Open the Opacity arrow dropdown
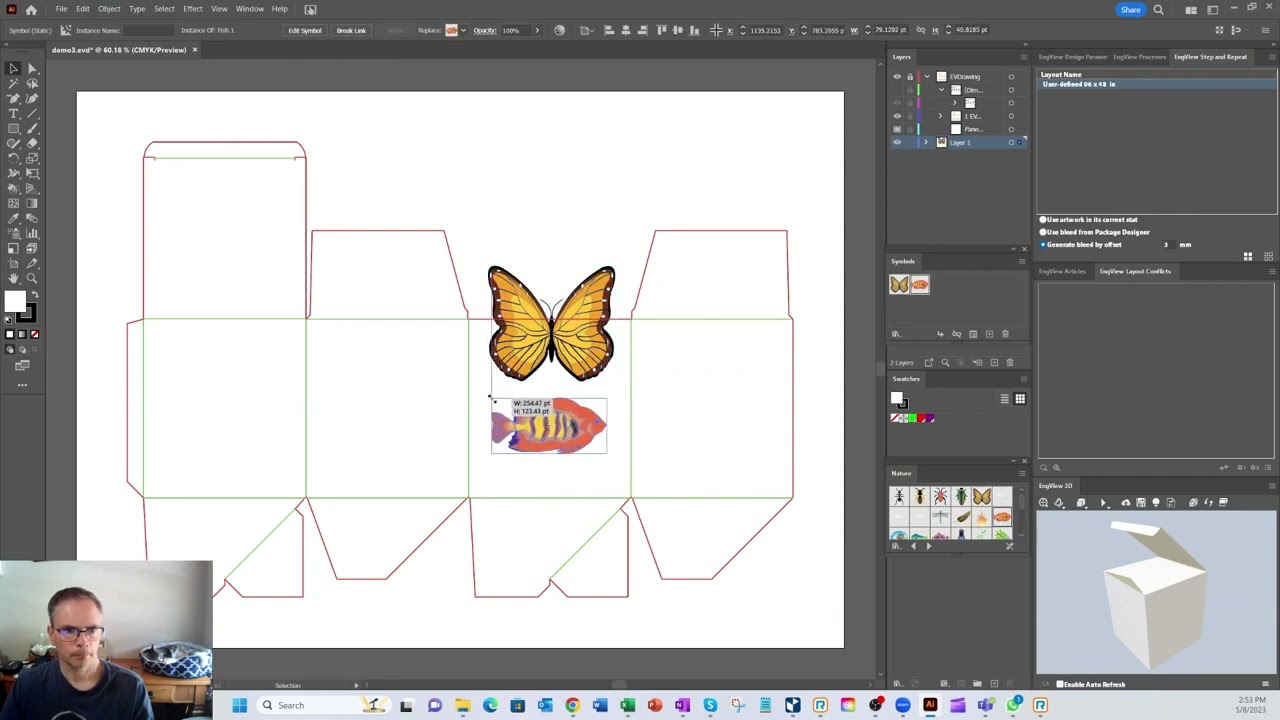Screen dimensions: 1280x720 [537, 30]
